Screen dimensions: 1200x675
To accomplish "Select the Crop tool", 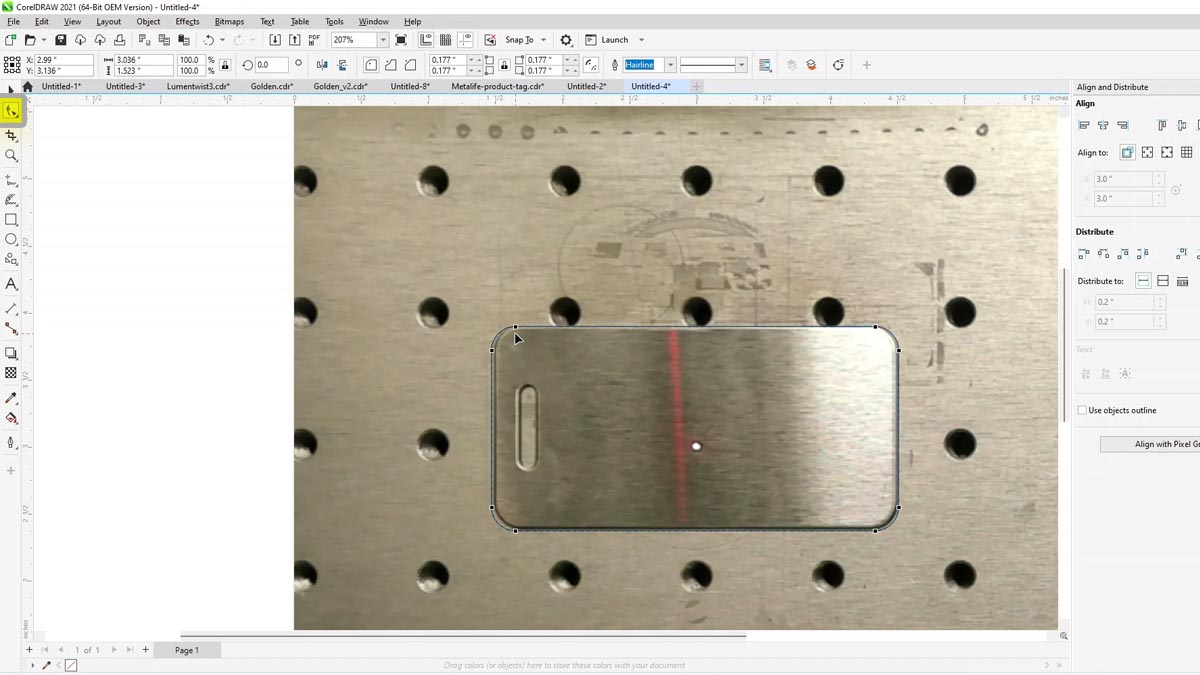I will 11,135.
